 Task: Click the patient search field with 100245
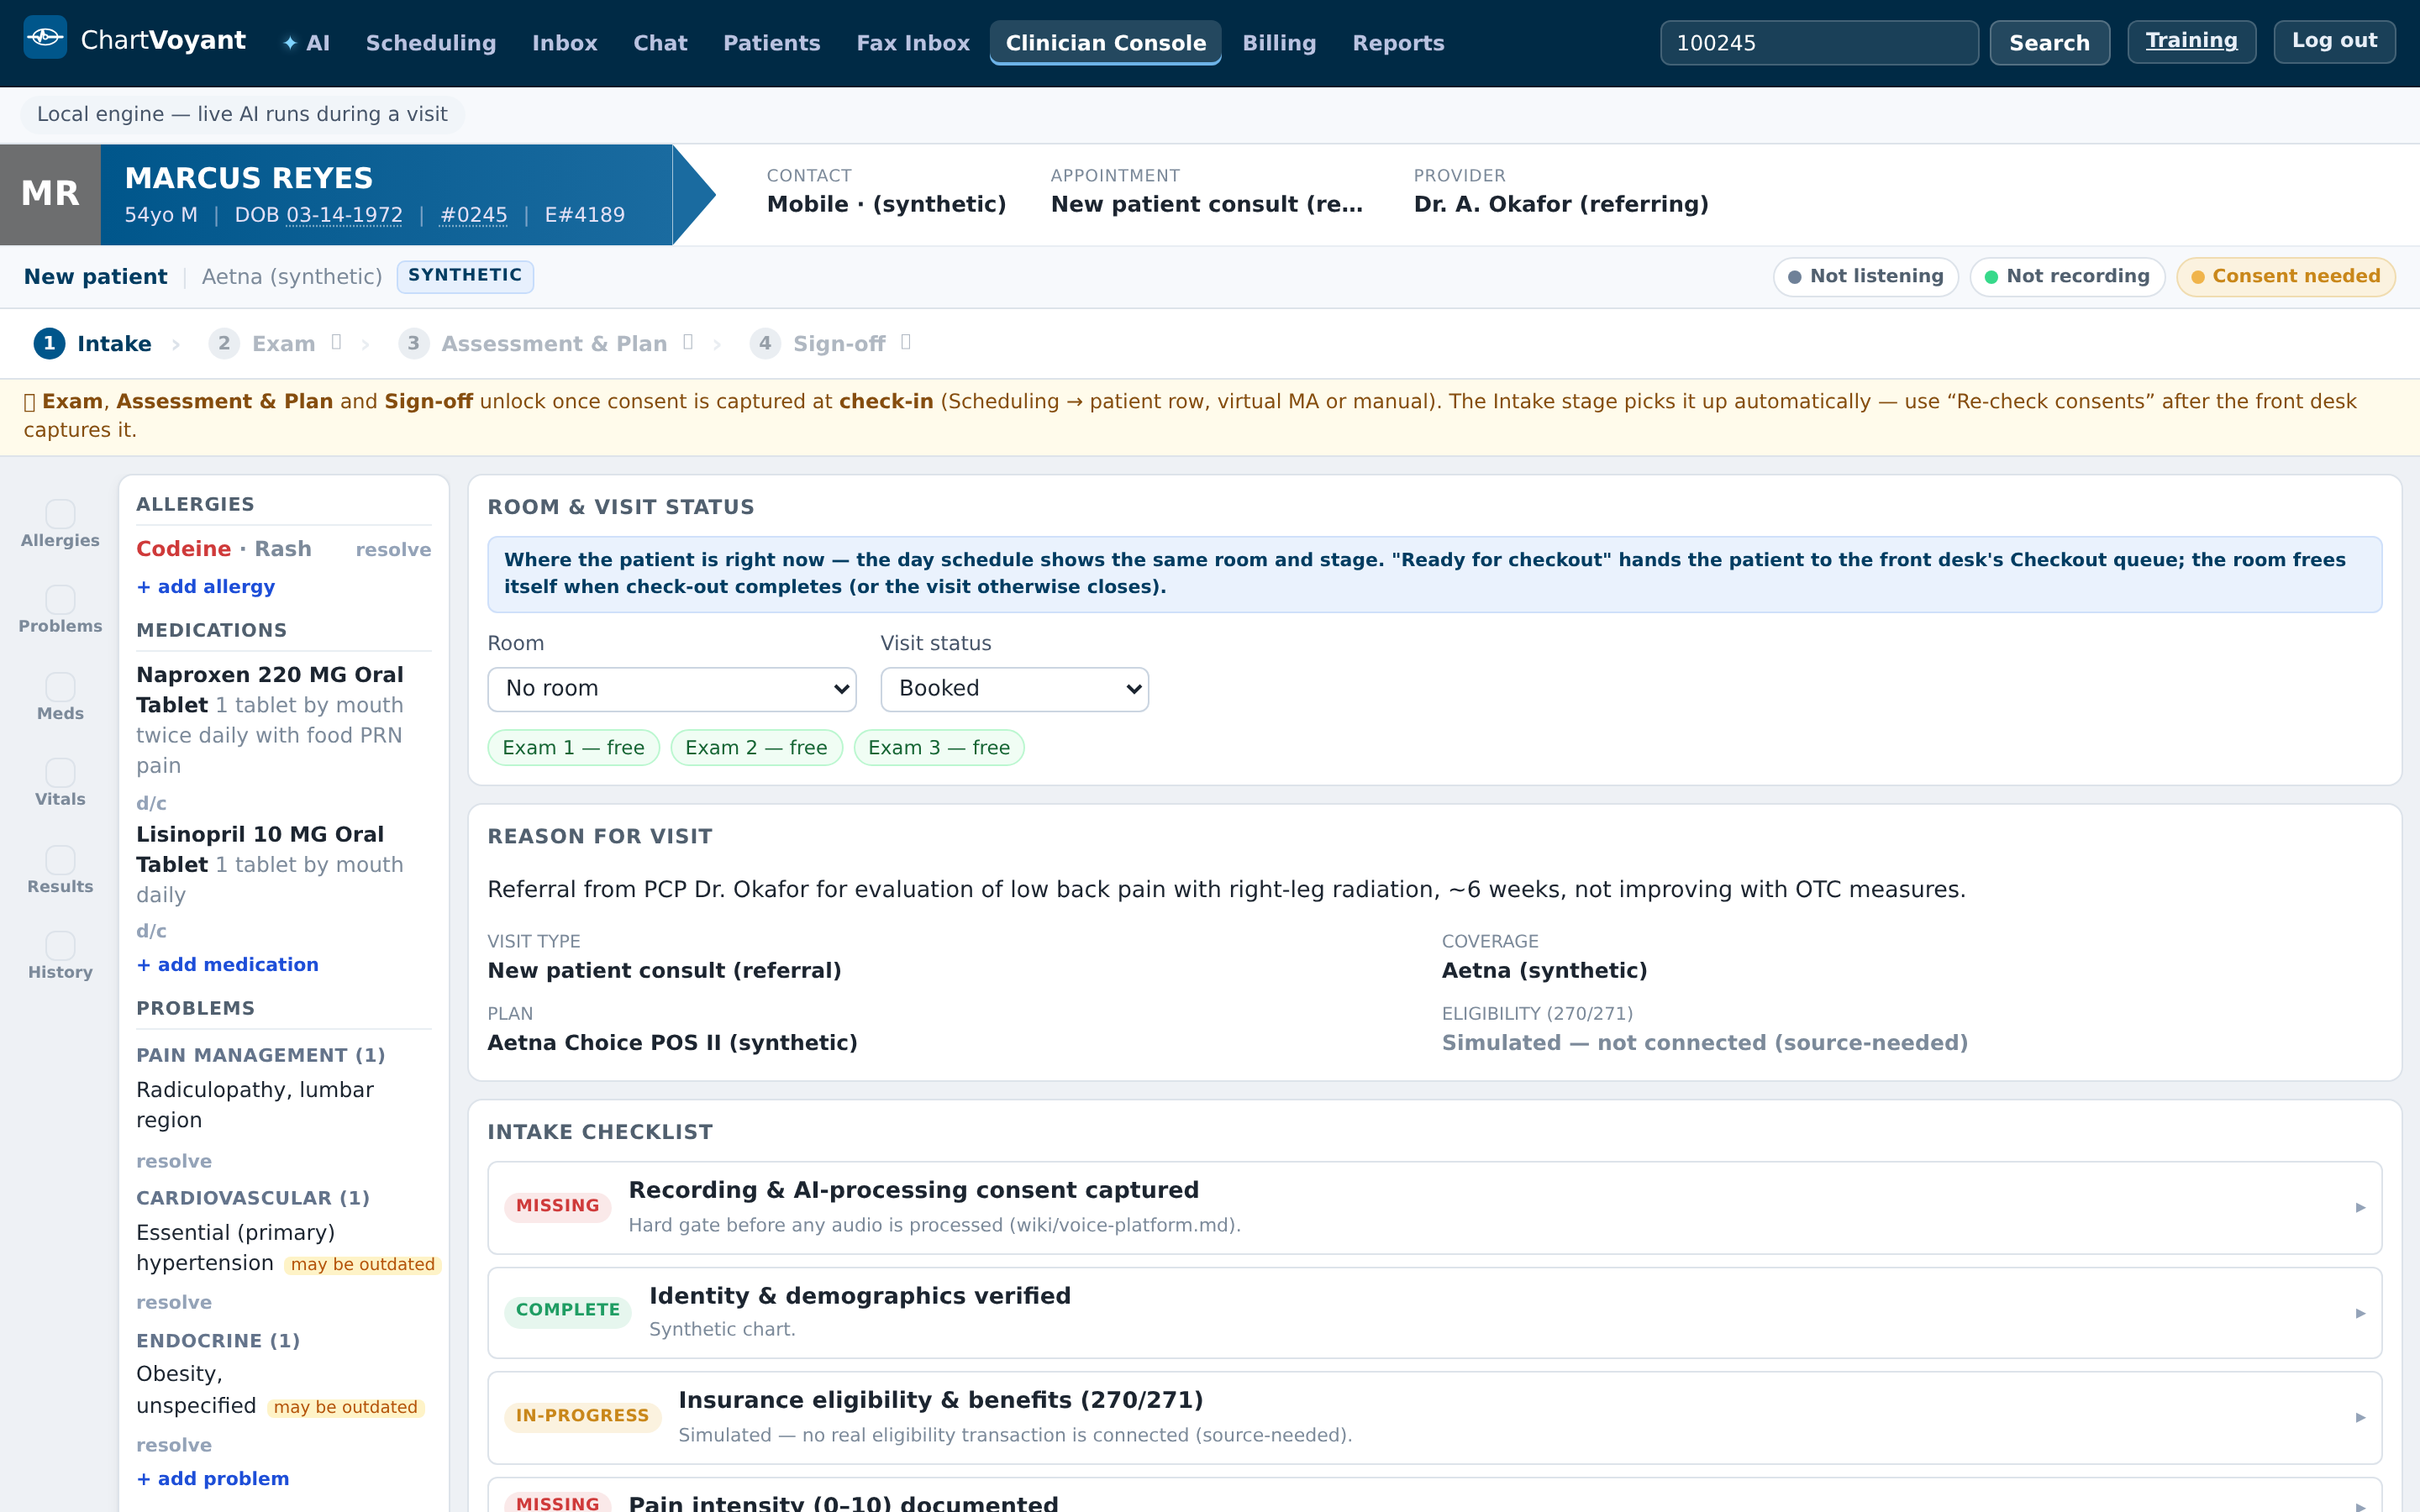tap(1819, 43)
